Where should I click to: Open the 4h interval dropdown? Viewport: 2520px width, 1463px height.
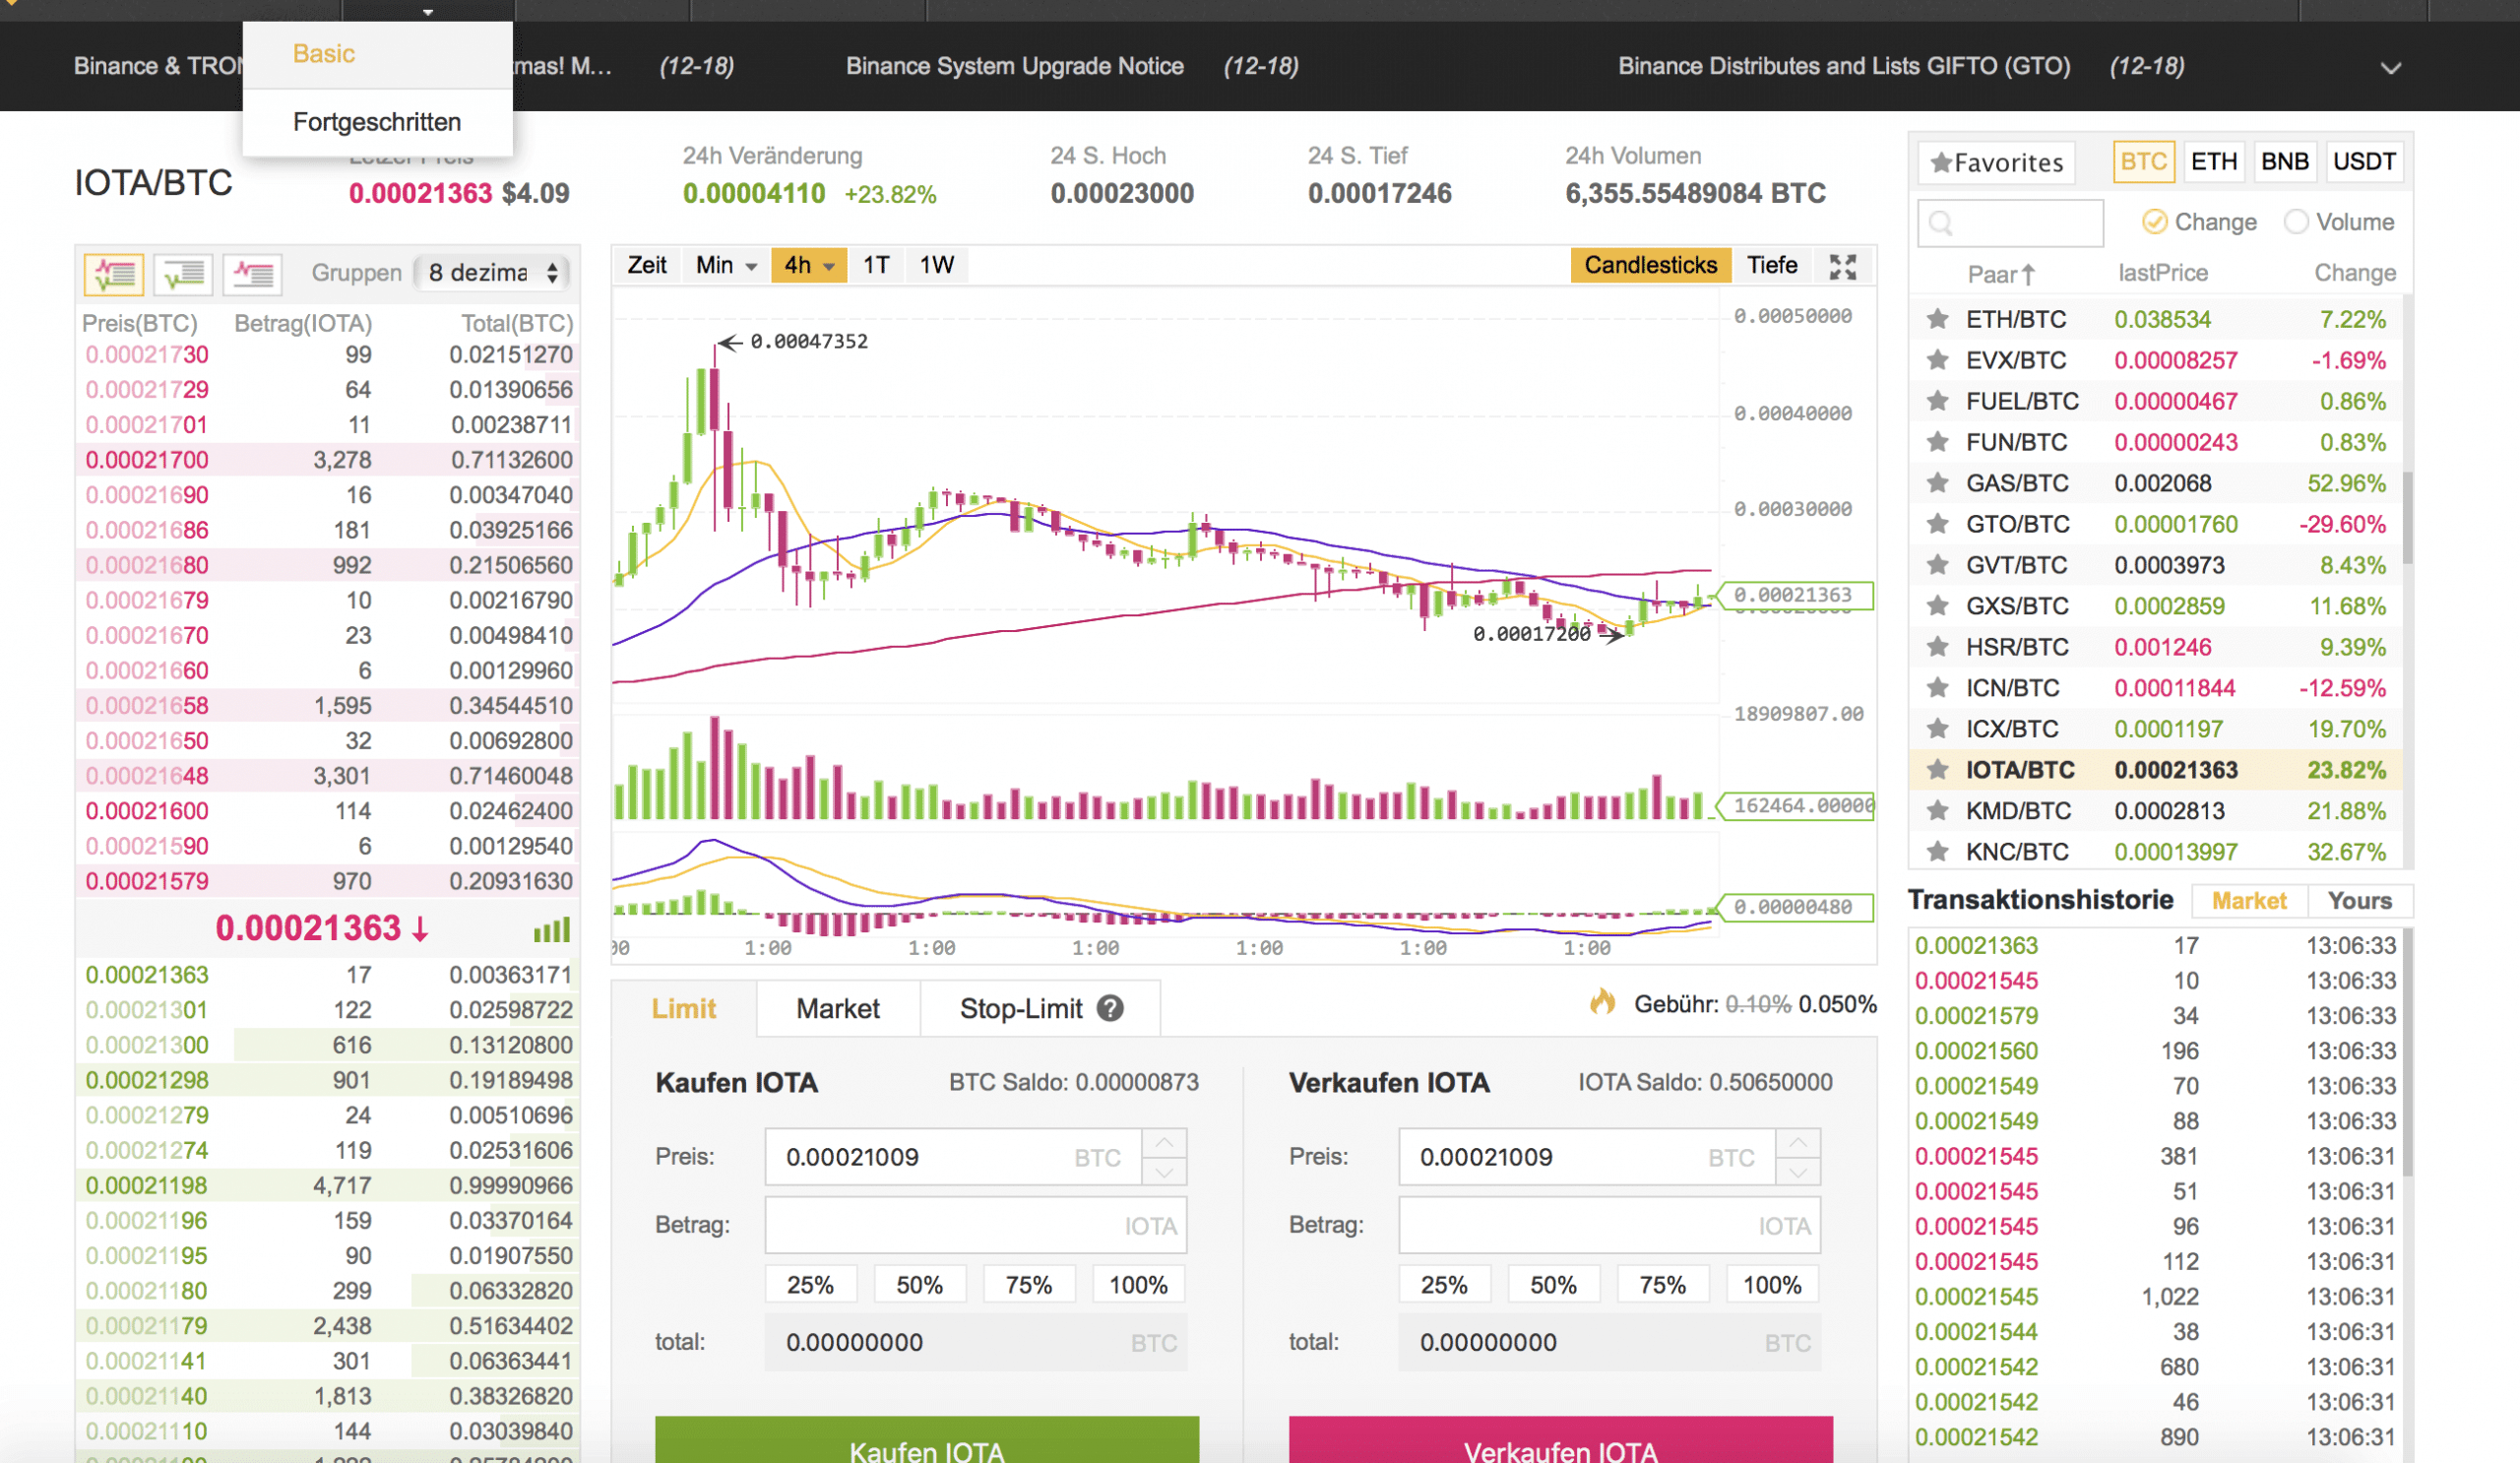tap(809, 265)
